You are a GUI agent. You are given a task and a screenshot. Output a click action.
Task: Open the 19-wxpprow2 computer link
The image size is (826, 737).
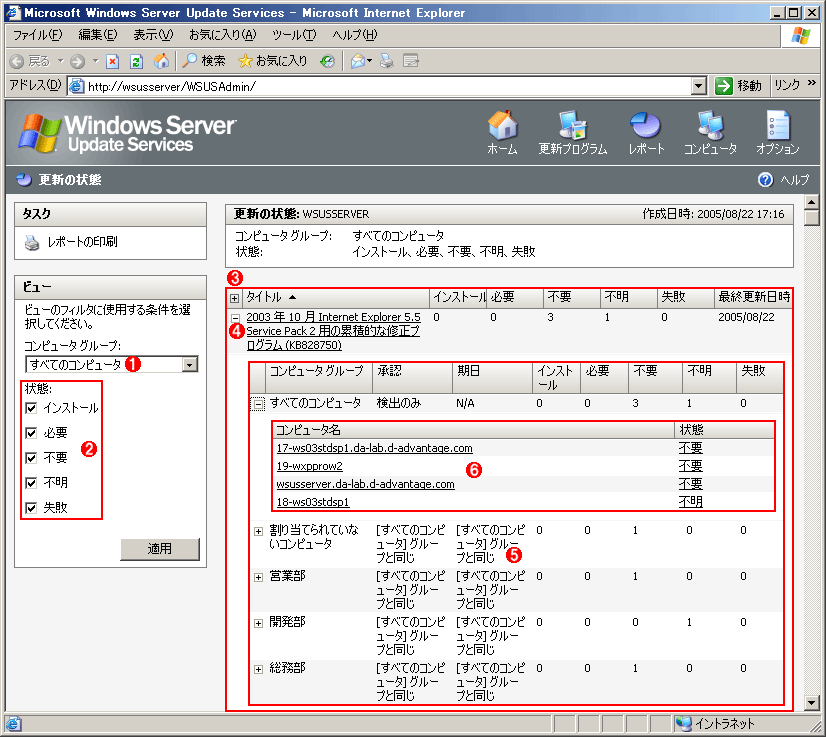point(310,466)
